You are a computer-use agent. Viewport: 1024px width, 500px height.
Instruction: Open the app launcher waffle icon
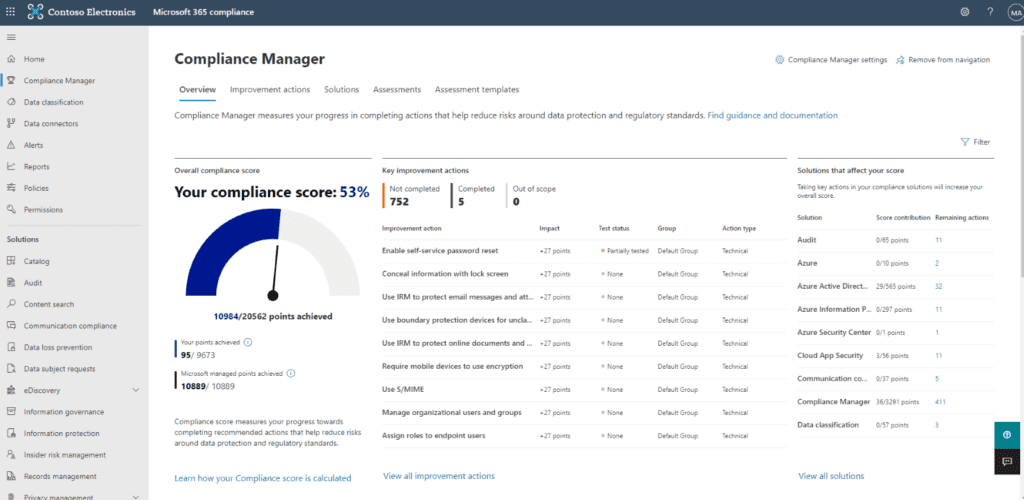coord(10,12)
